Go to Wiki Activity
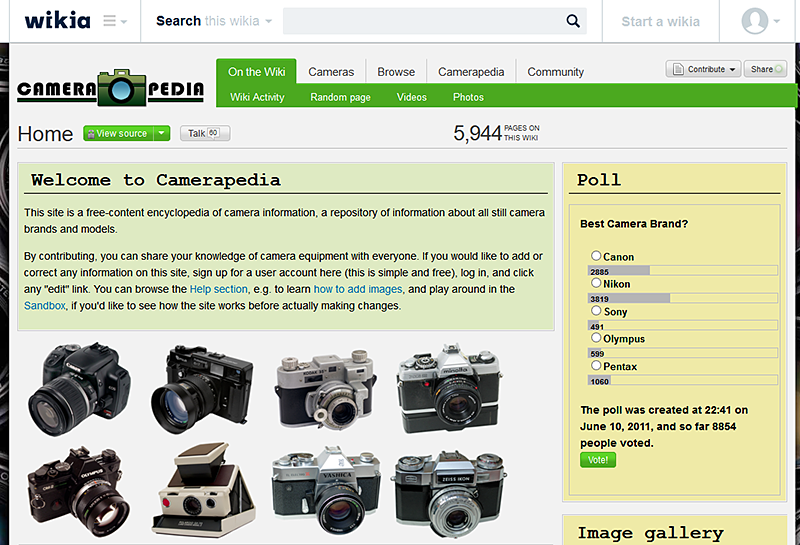The width and height of the screenshot is (800, 545). click(x=257, y=97)
